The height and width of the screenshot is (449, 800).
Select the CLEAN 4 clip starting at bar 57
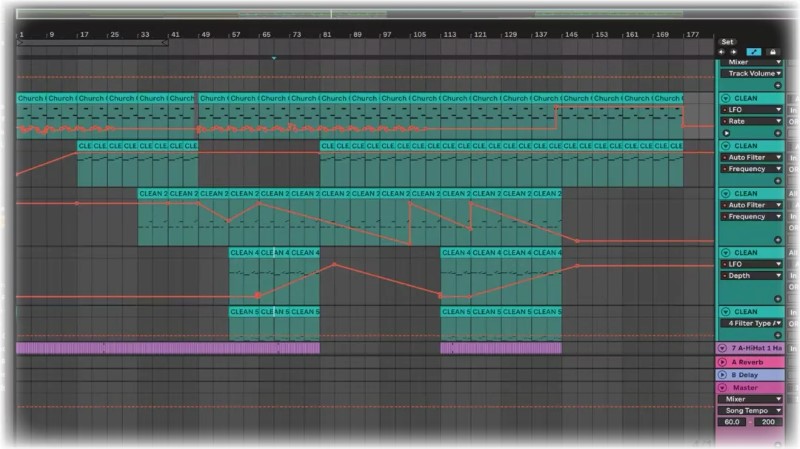pos(244,253)
